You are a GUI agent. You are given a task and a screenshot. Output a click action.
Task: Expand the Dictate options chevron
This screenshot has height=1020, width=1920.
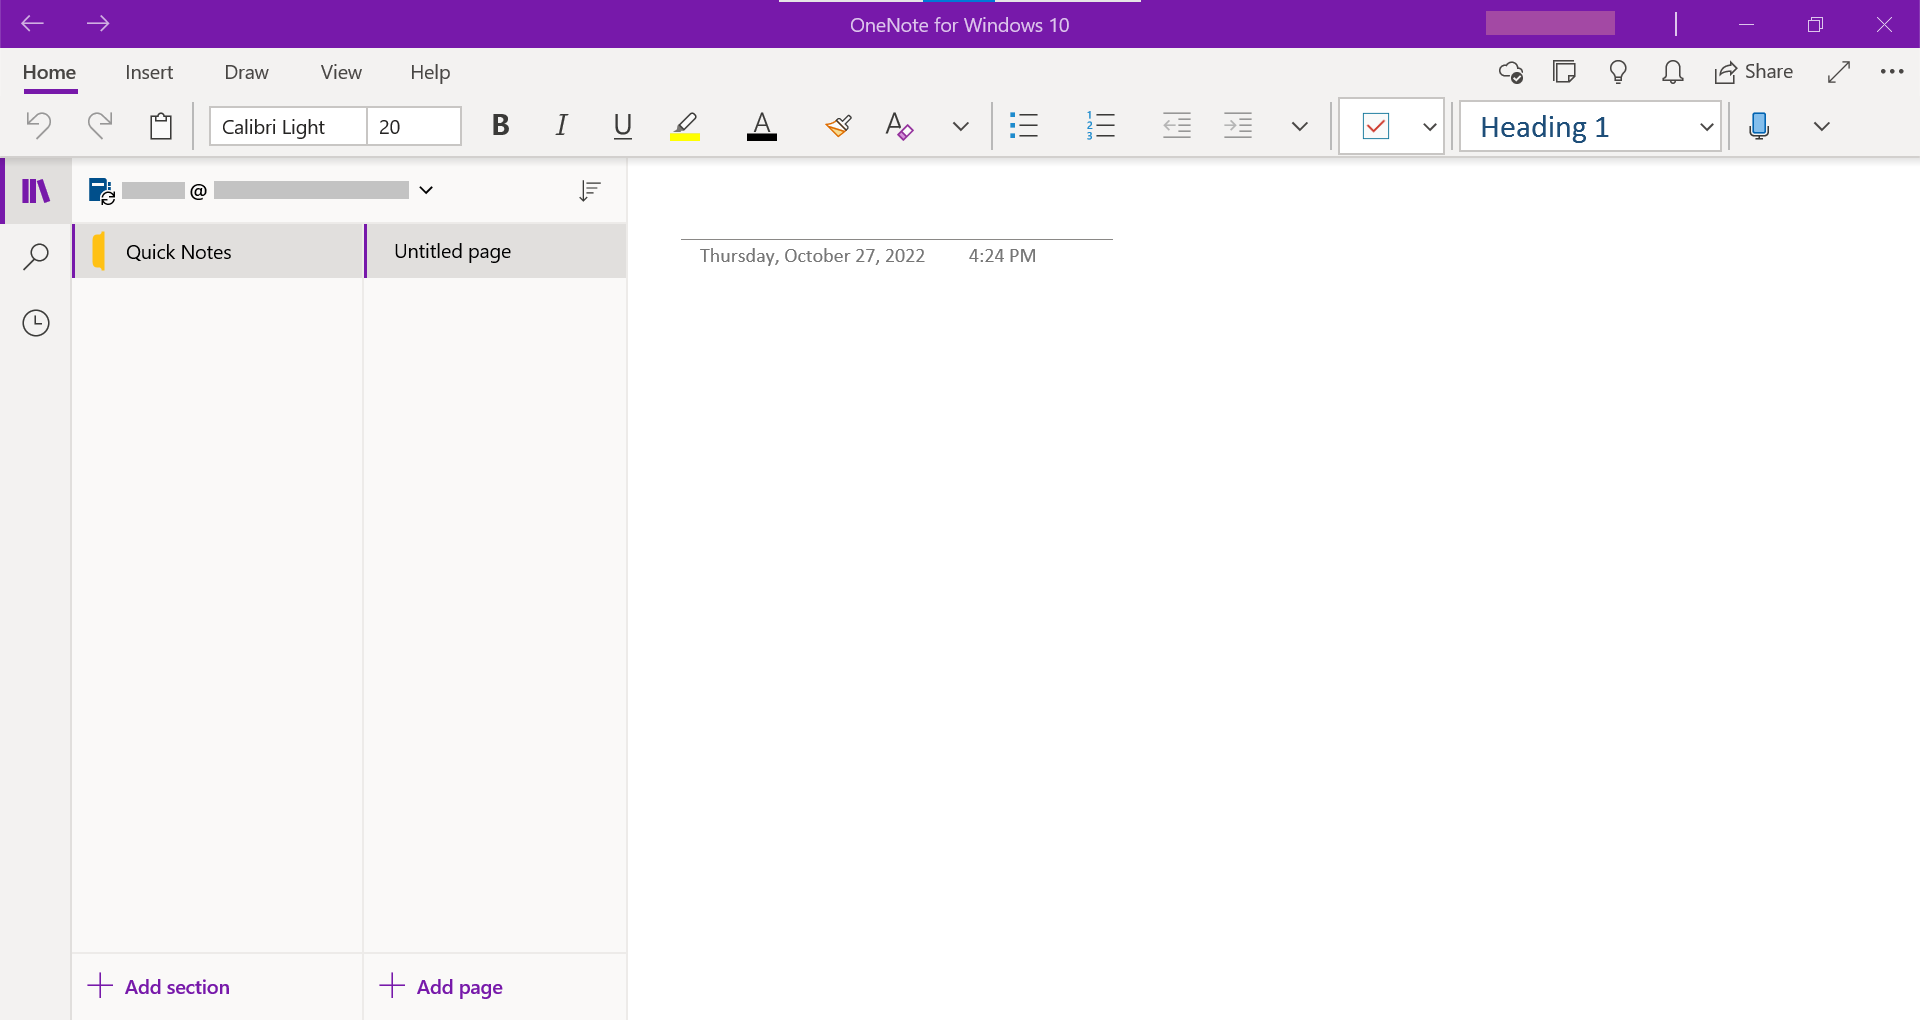click(1822, 126)
